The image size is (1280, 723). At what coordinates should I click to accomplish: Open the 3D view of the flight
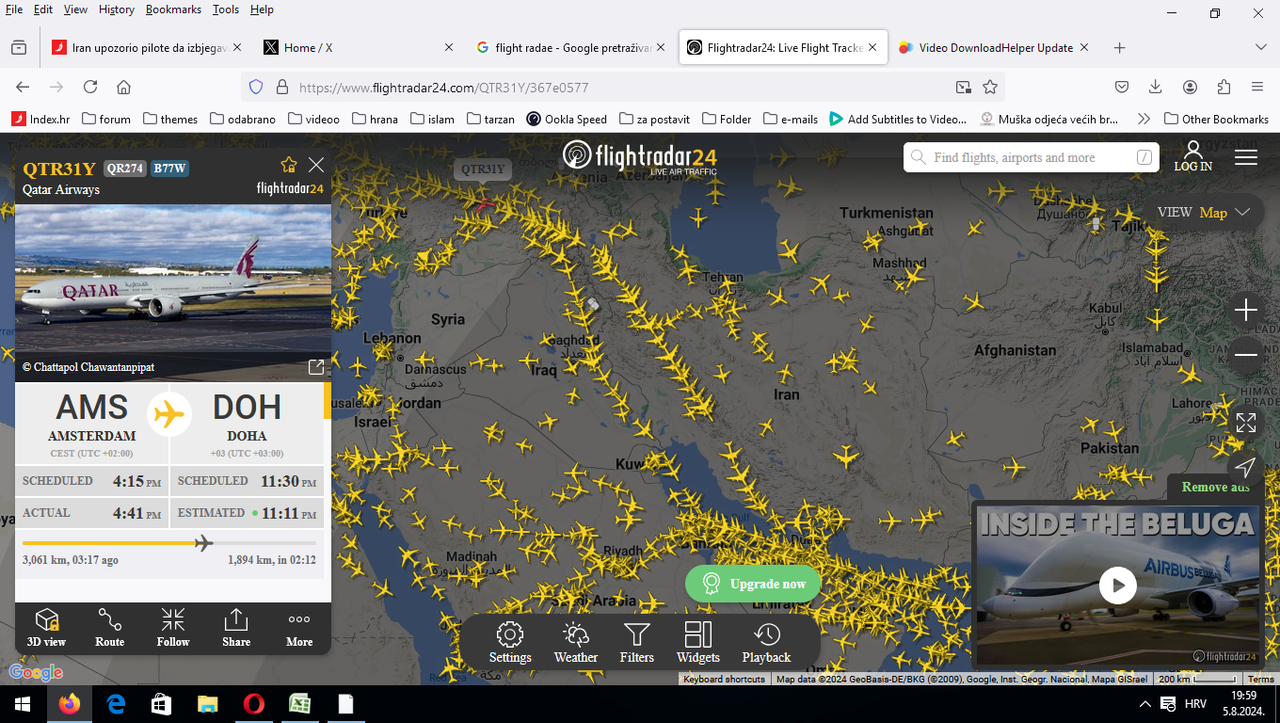(x=47, y=628)
